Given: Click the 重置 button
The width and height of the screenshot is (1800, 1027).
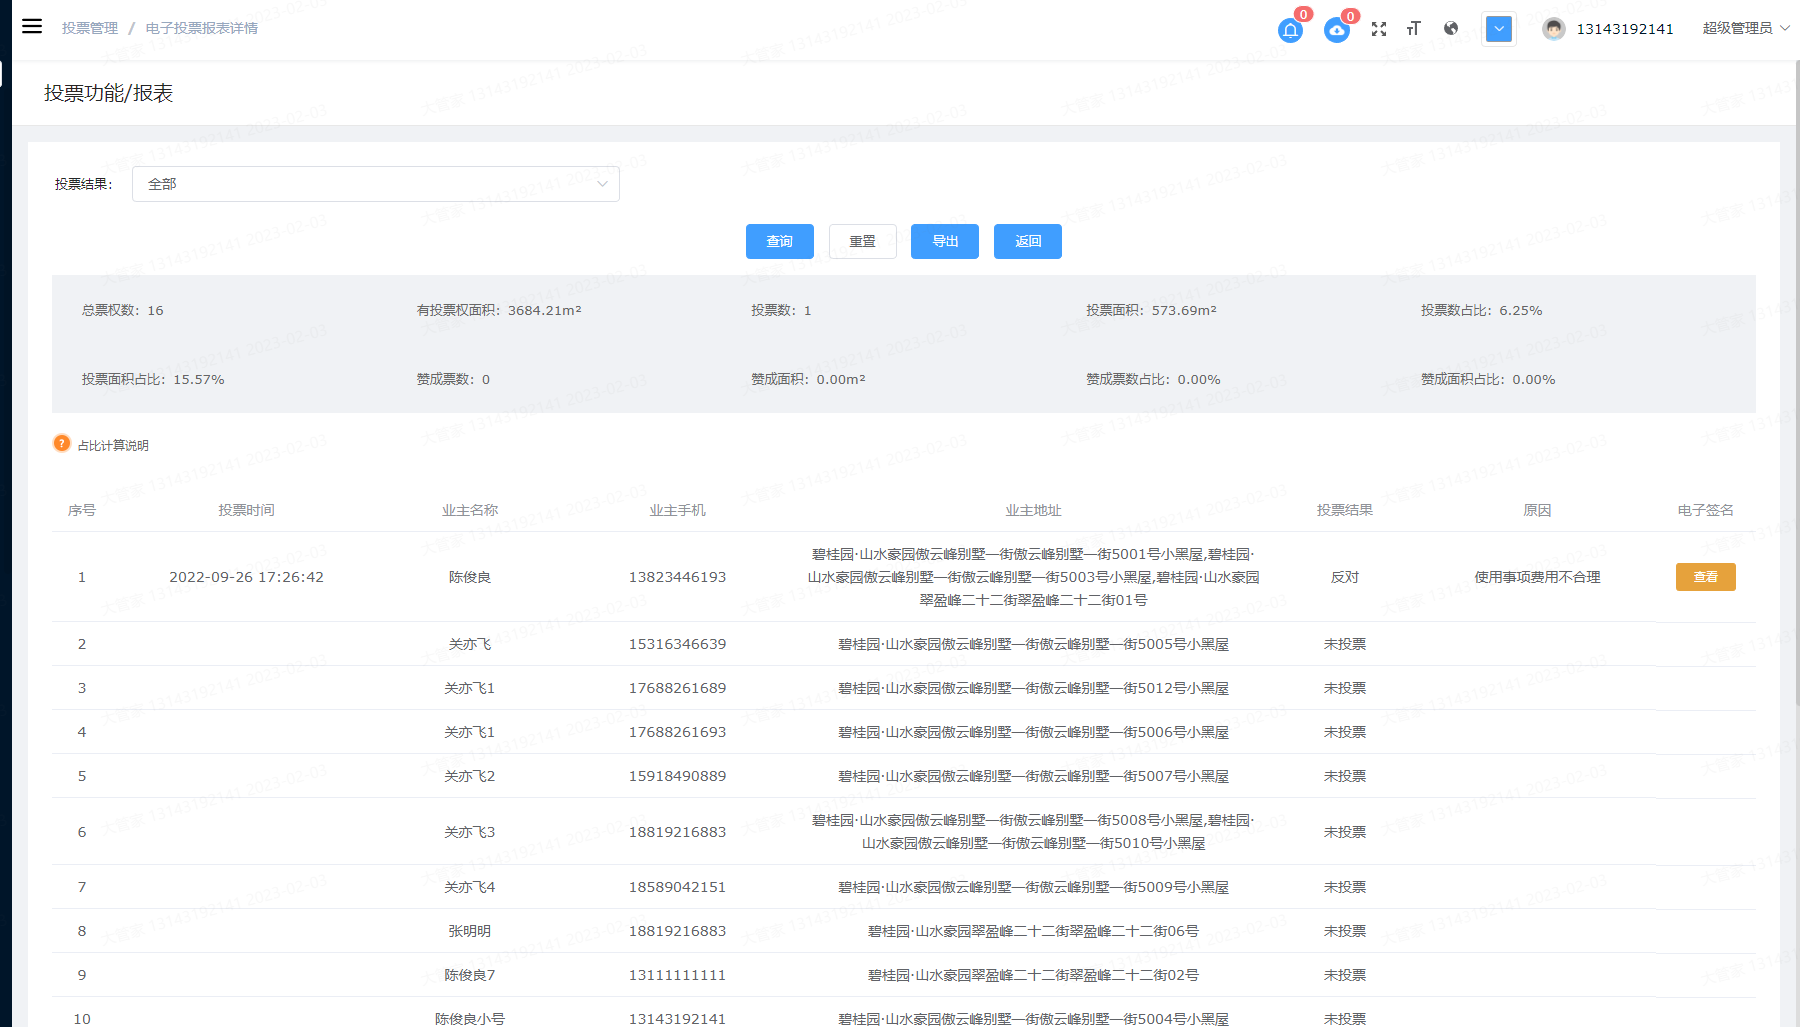Looking at the screenshot, I should pos(863,241).
